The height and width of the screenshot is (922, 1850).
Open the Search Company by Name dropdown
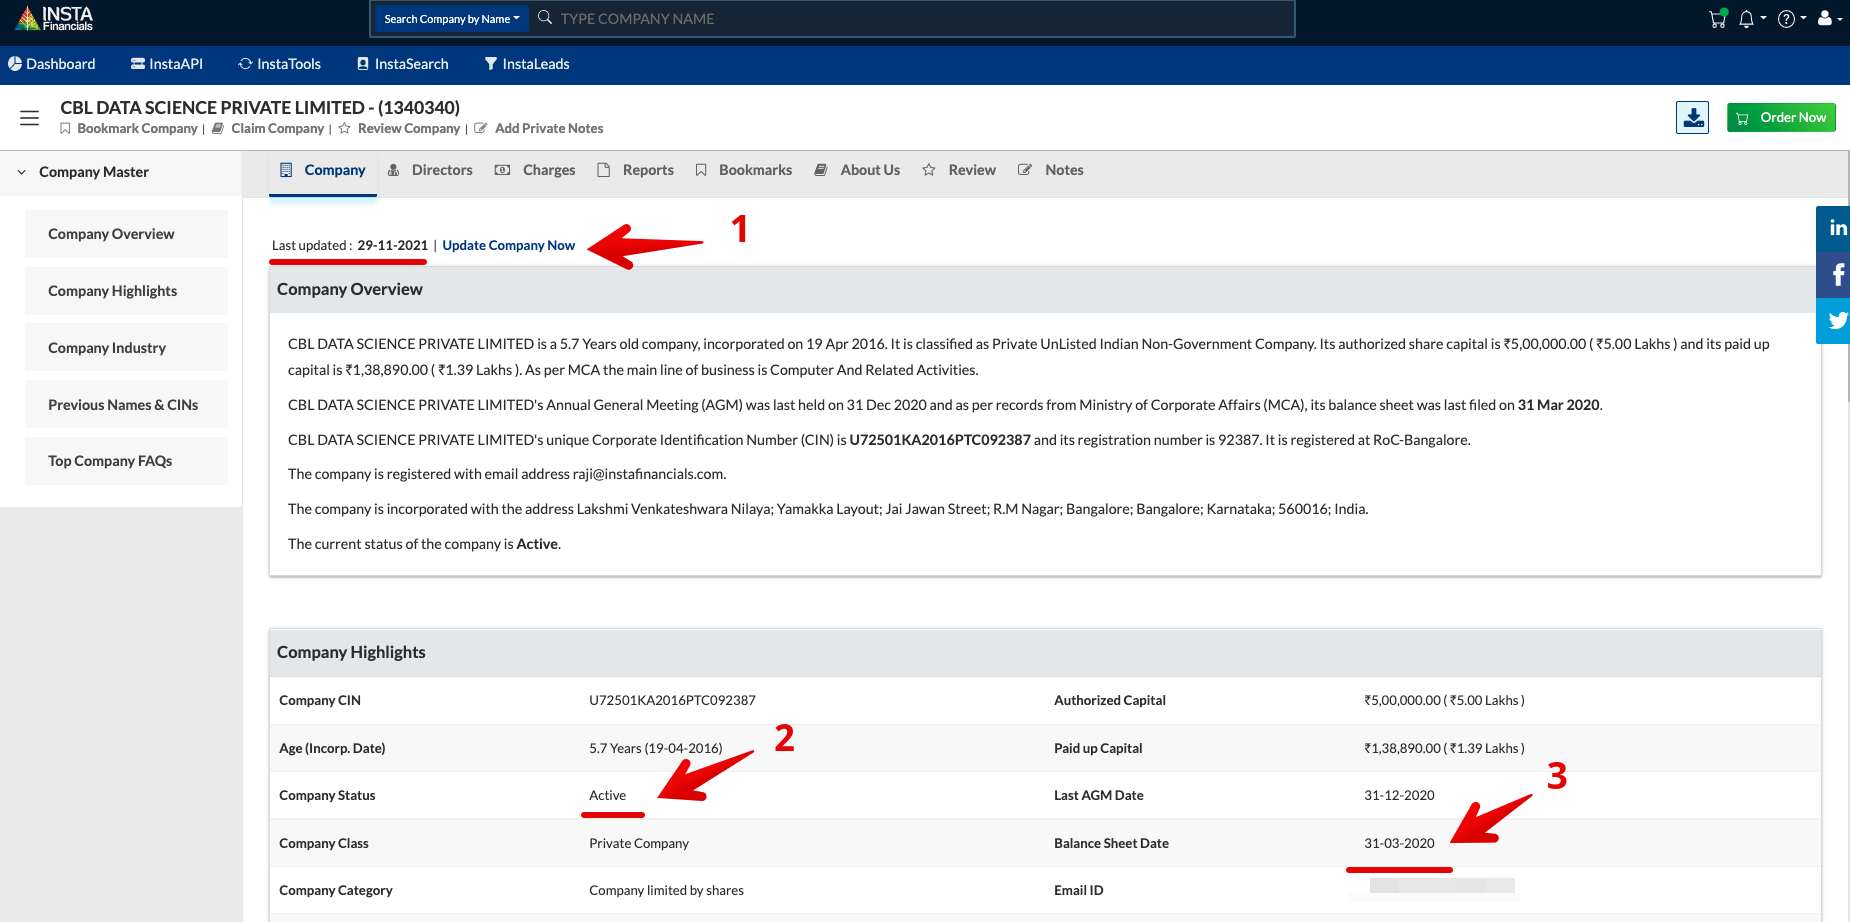[x=451, y=19]
